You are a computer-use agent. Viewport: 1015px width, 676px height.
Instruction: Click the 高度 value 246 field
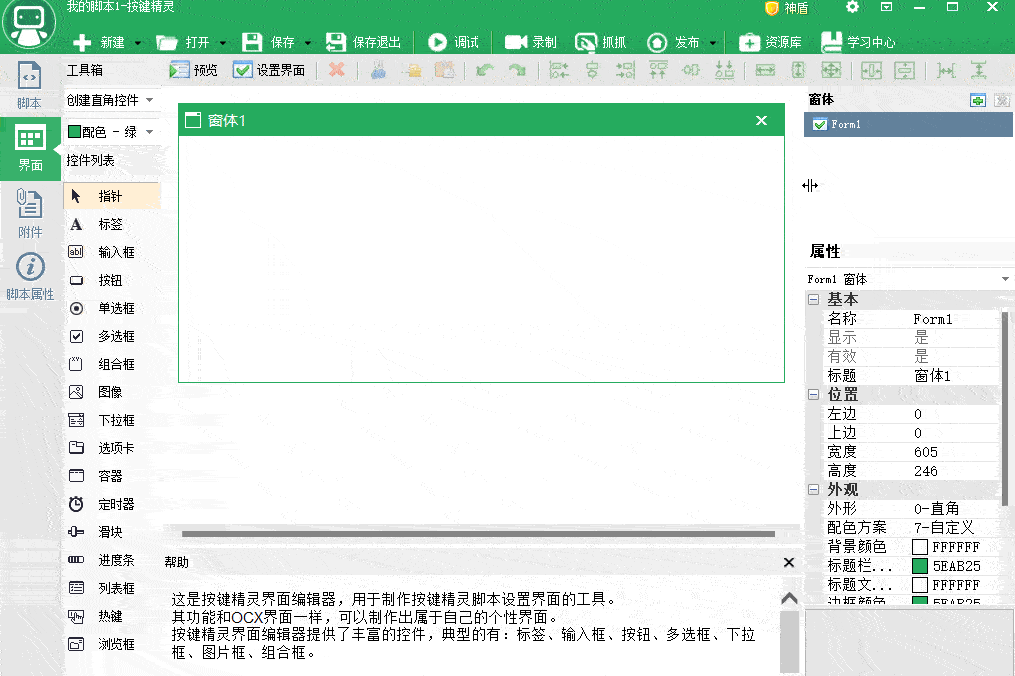pos(955,471)
